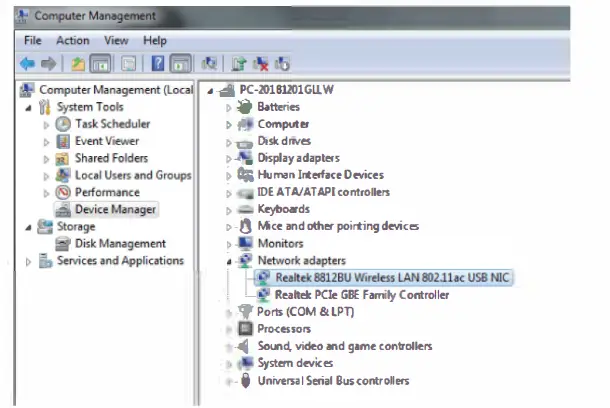Select Disk Management under Storage
610x408 pixels.
(x=120, y=244)
